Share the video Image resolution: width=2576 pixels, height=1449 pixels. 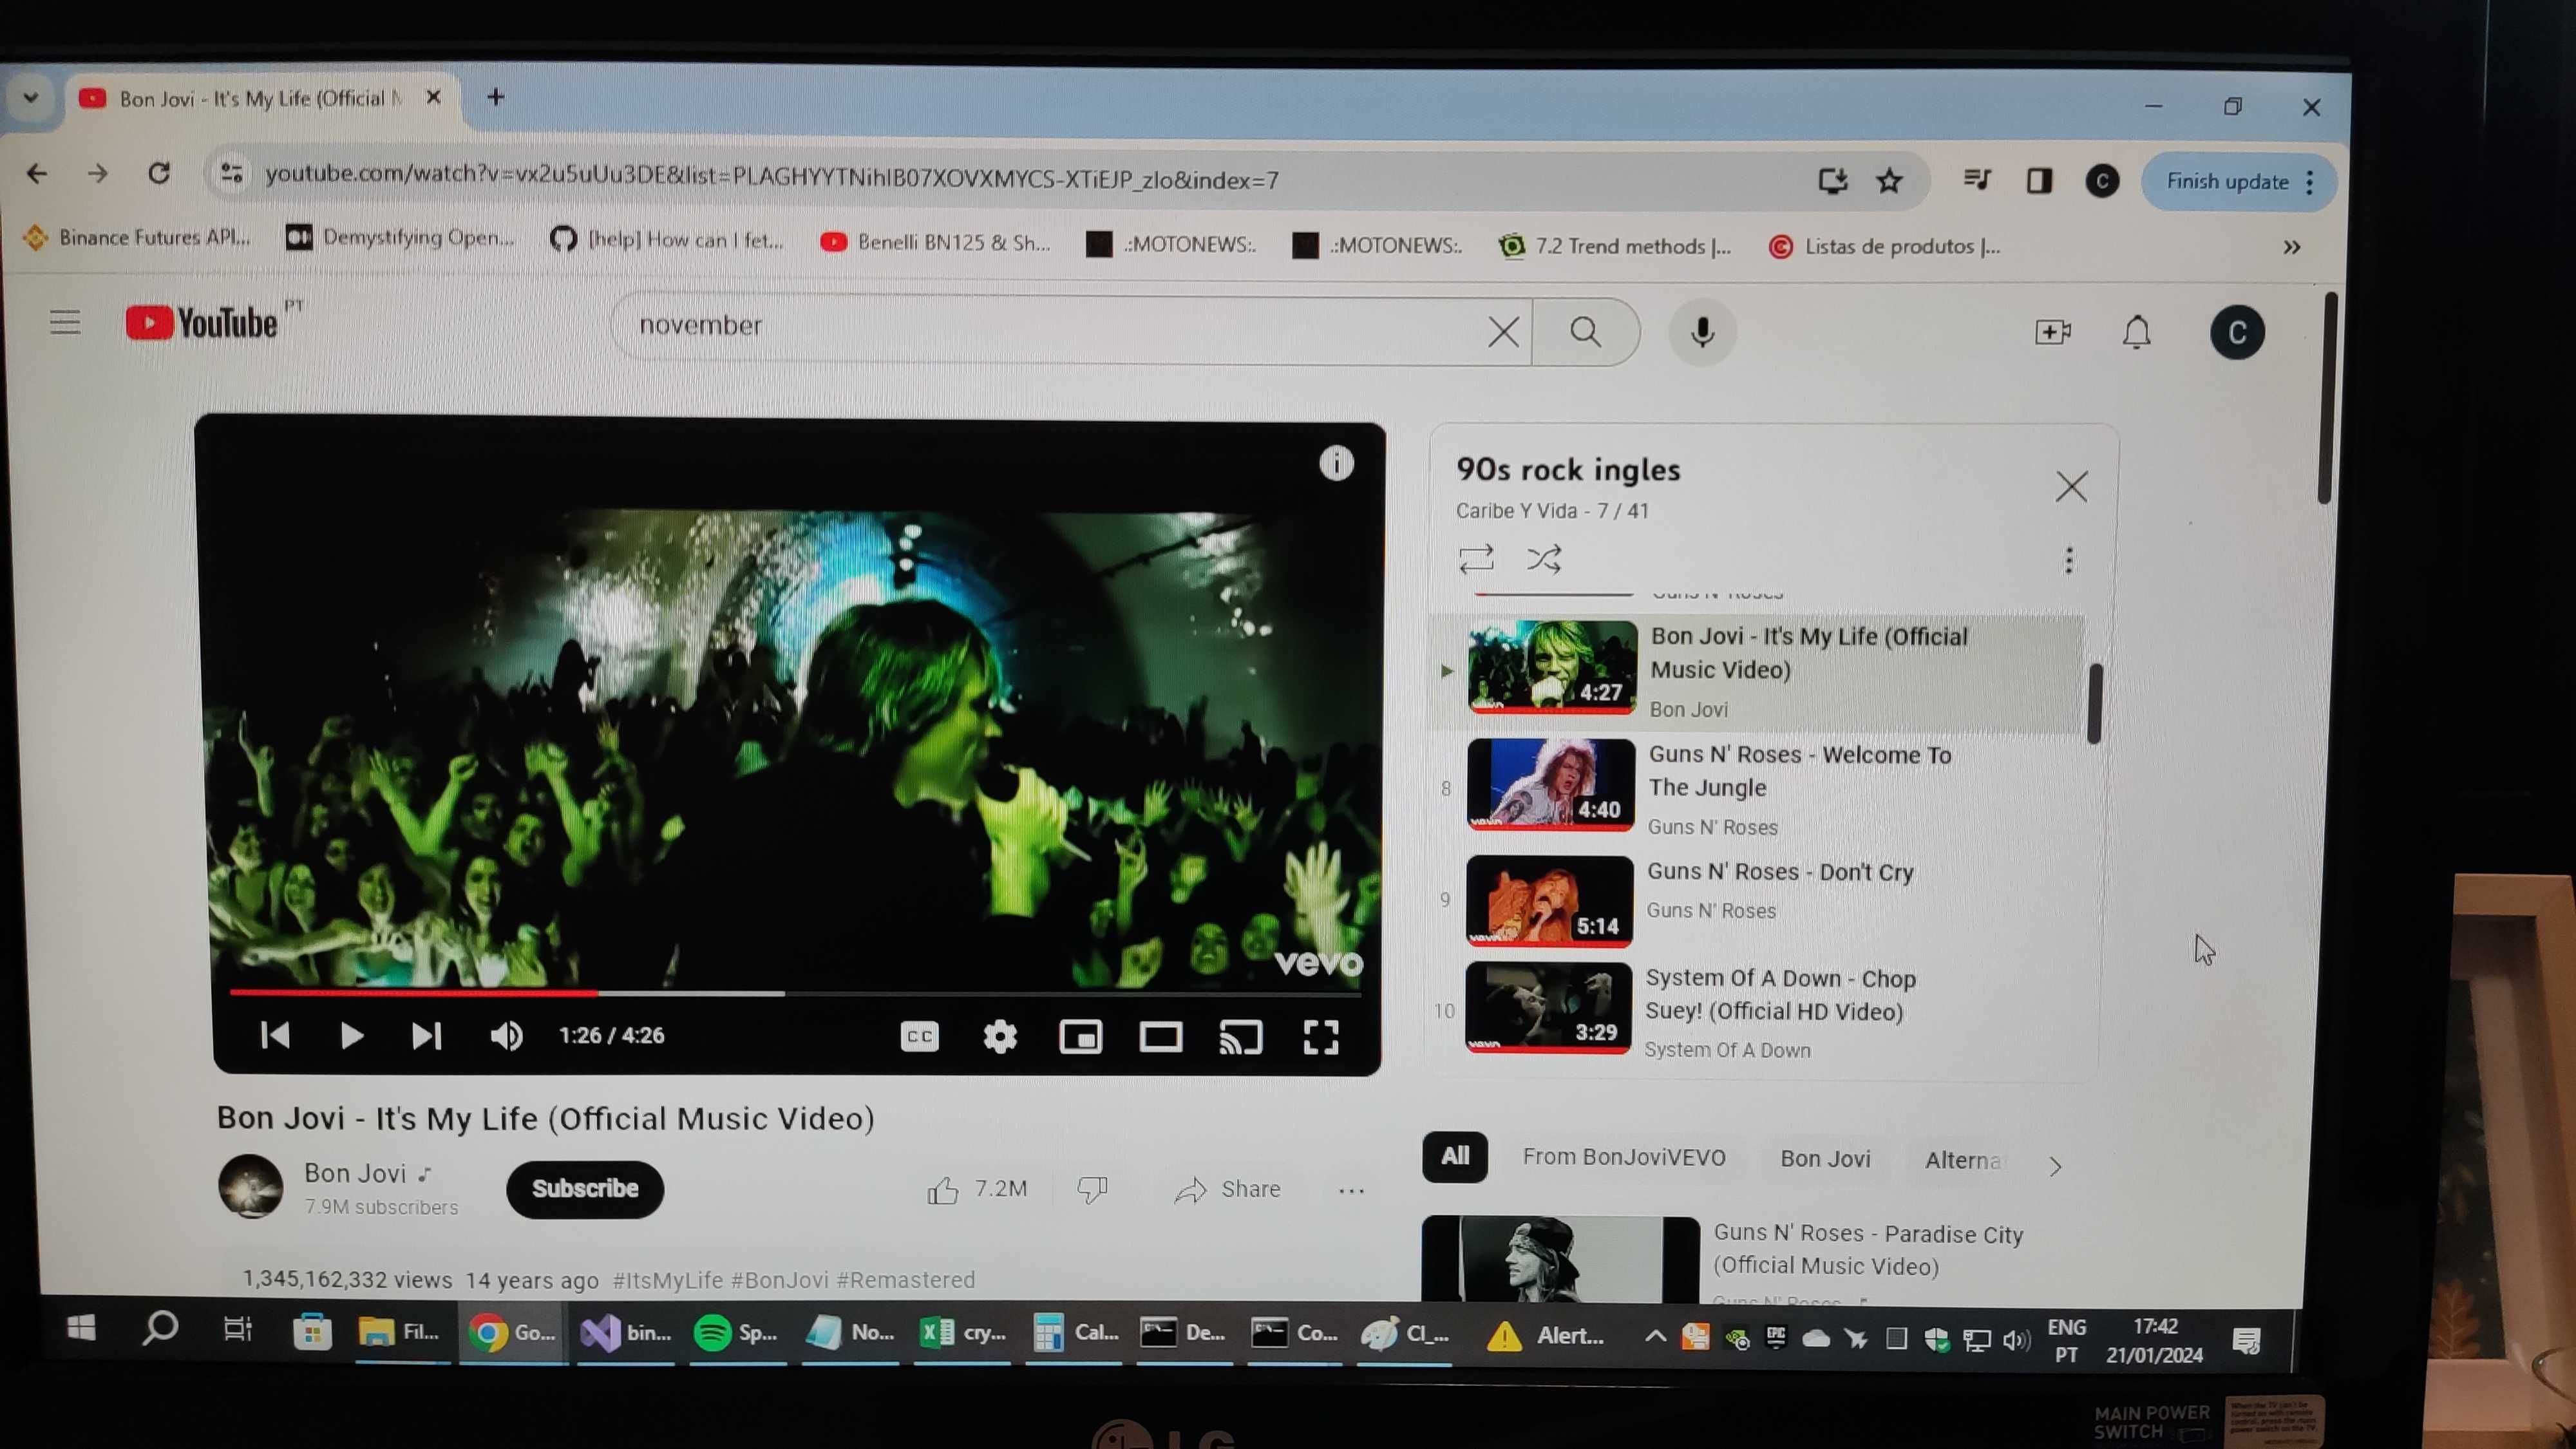point(1228,1189)
